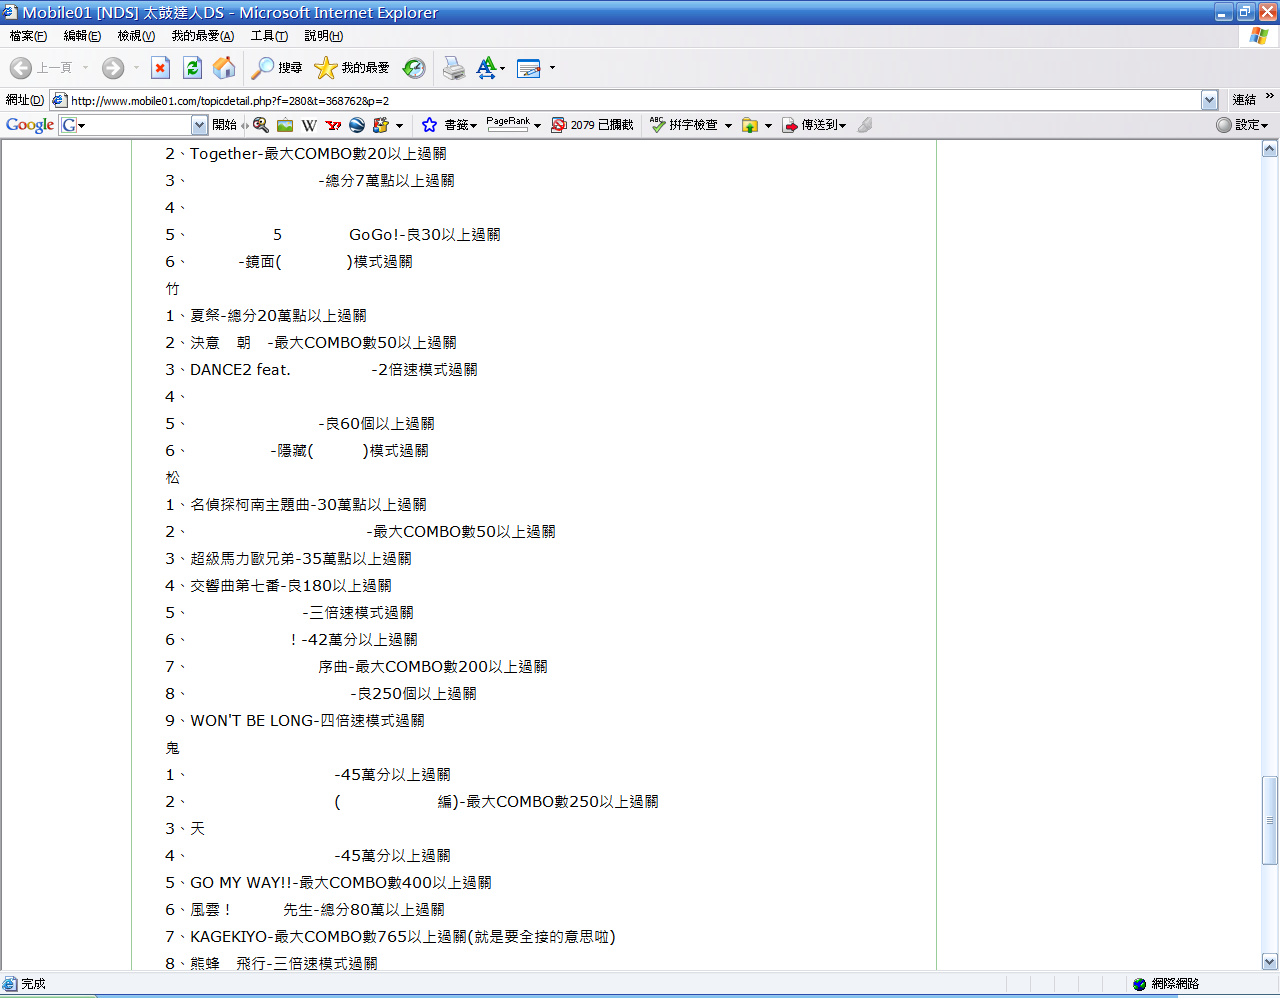Click the 完成 status bar text
This screenshot has width=1280, height=998.
[x=34, y=984]
